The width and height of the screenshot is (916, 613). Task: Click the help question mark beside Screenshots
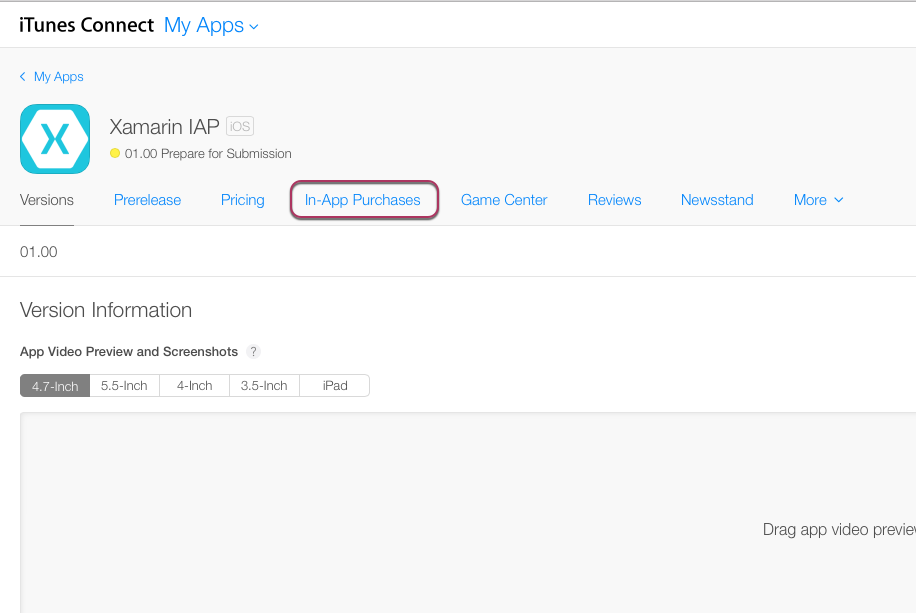pyautogui.click(x=253, y=352)
